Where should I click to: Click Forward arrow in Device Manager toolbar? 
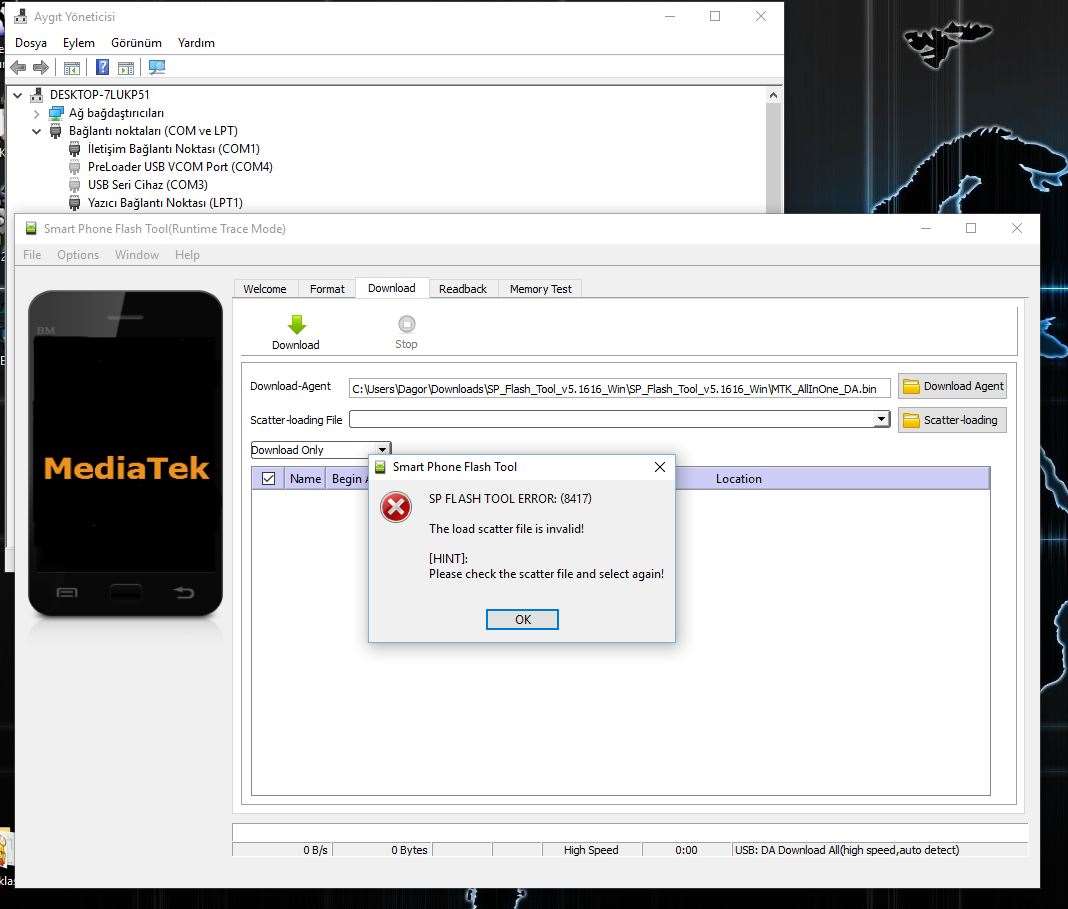click(41, 67)
